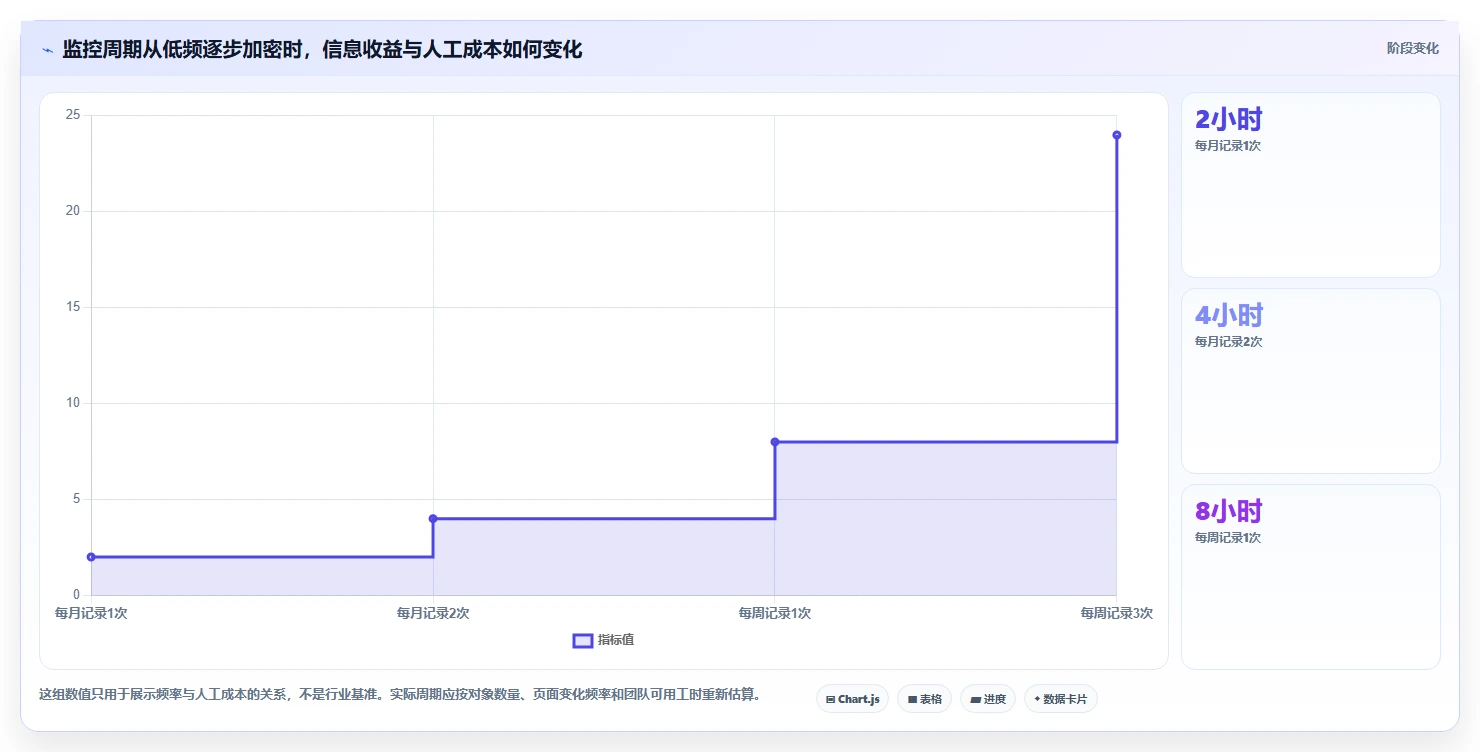The height and width of the screenshot is (752, 1480).
Task: Click the chart data point at value 4
Action: point(433,518)
